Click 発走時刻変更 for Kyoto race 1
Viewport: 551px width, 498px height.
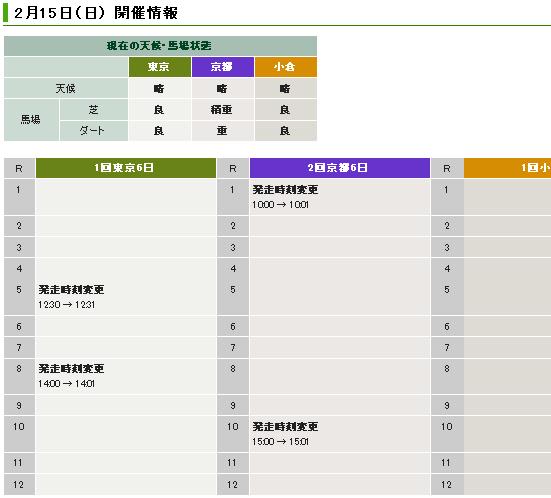coord(285,190)
